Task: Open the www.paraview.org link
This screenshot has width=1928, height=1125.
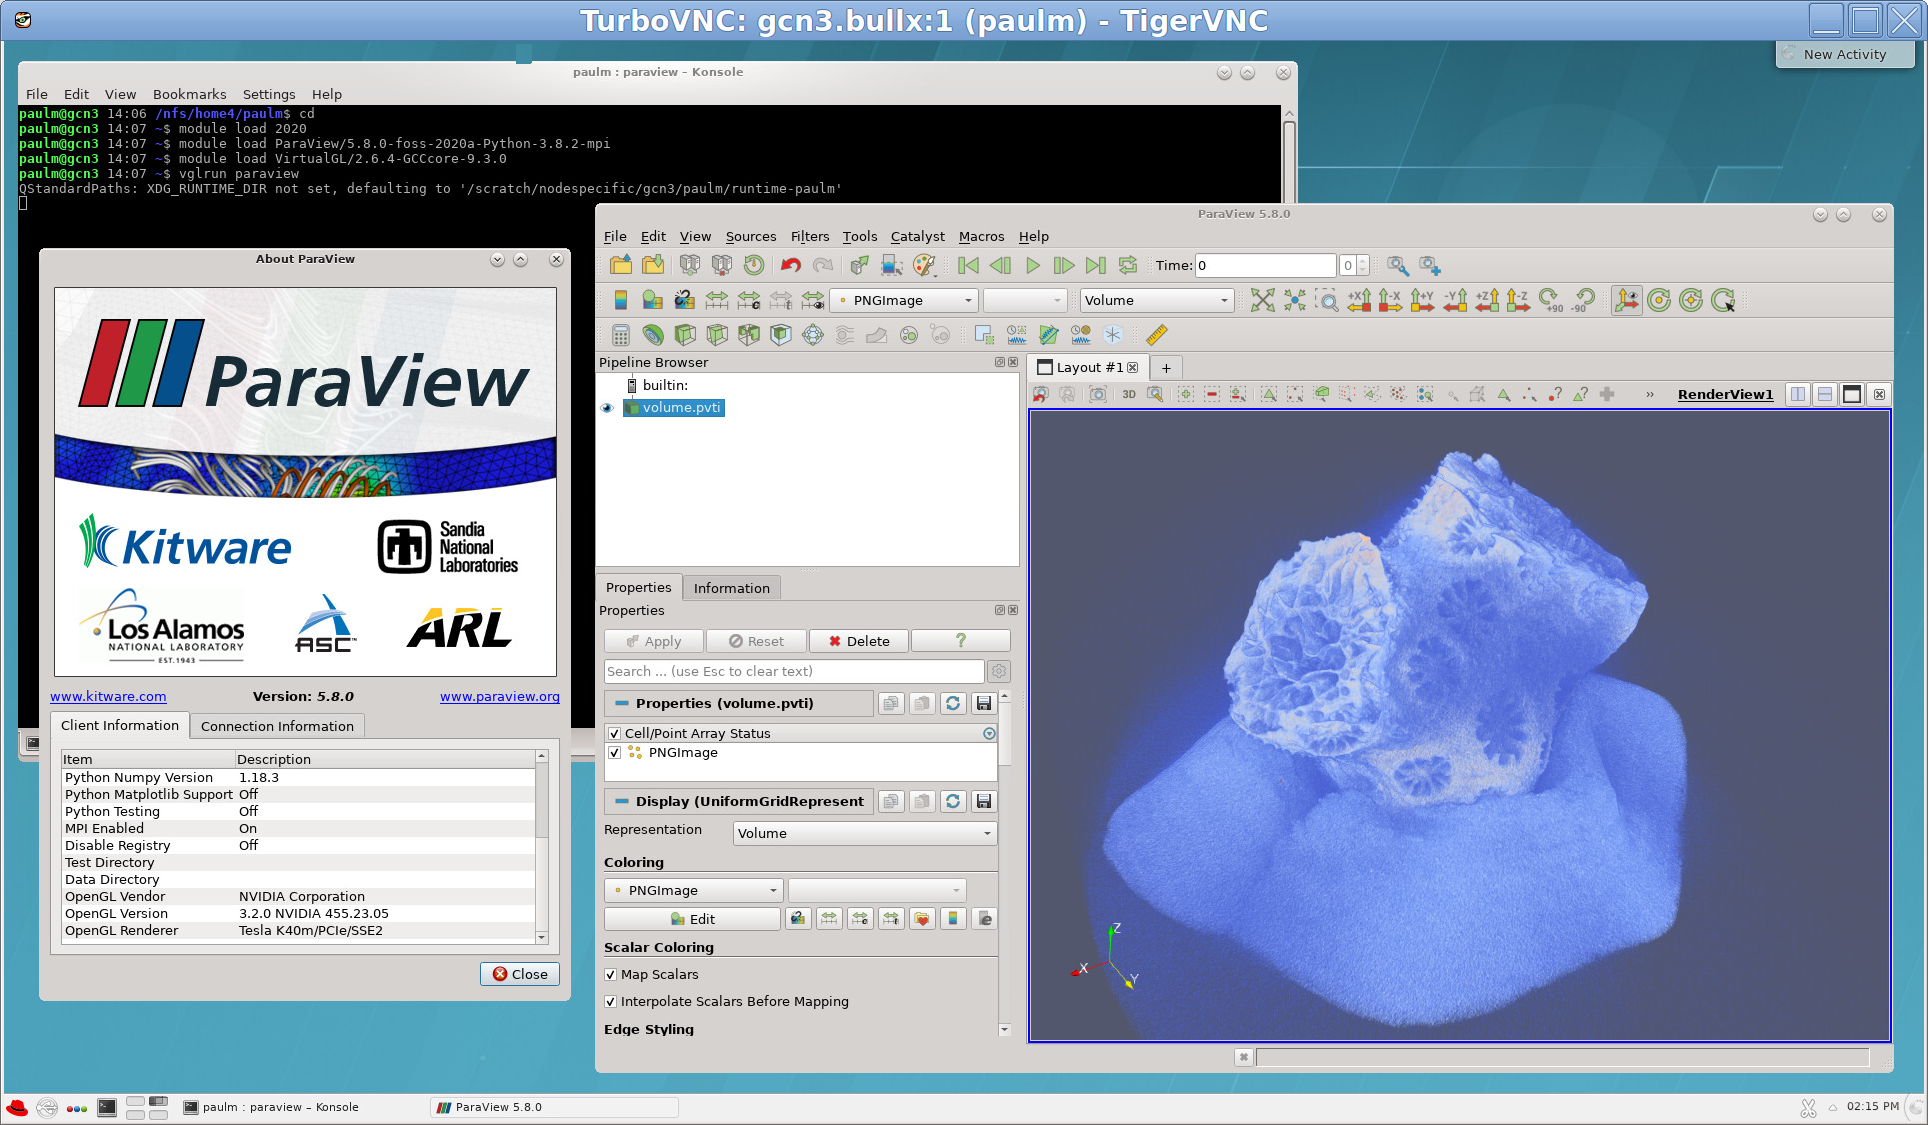Action: pos(500,696)
